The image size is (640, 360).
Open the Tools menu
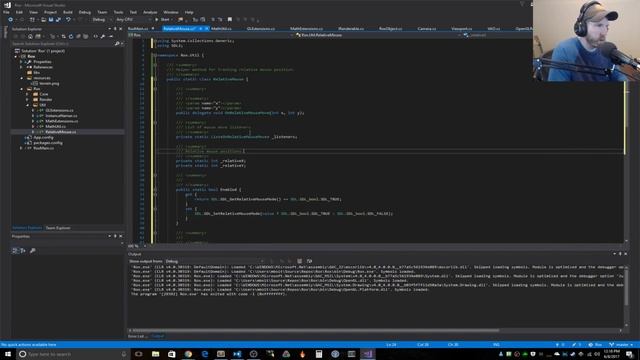coord(118,12)
